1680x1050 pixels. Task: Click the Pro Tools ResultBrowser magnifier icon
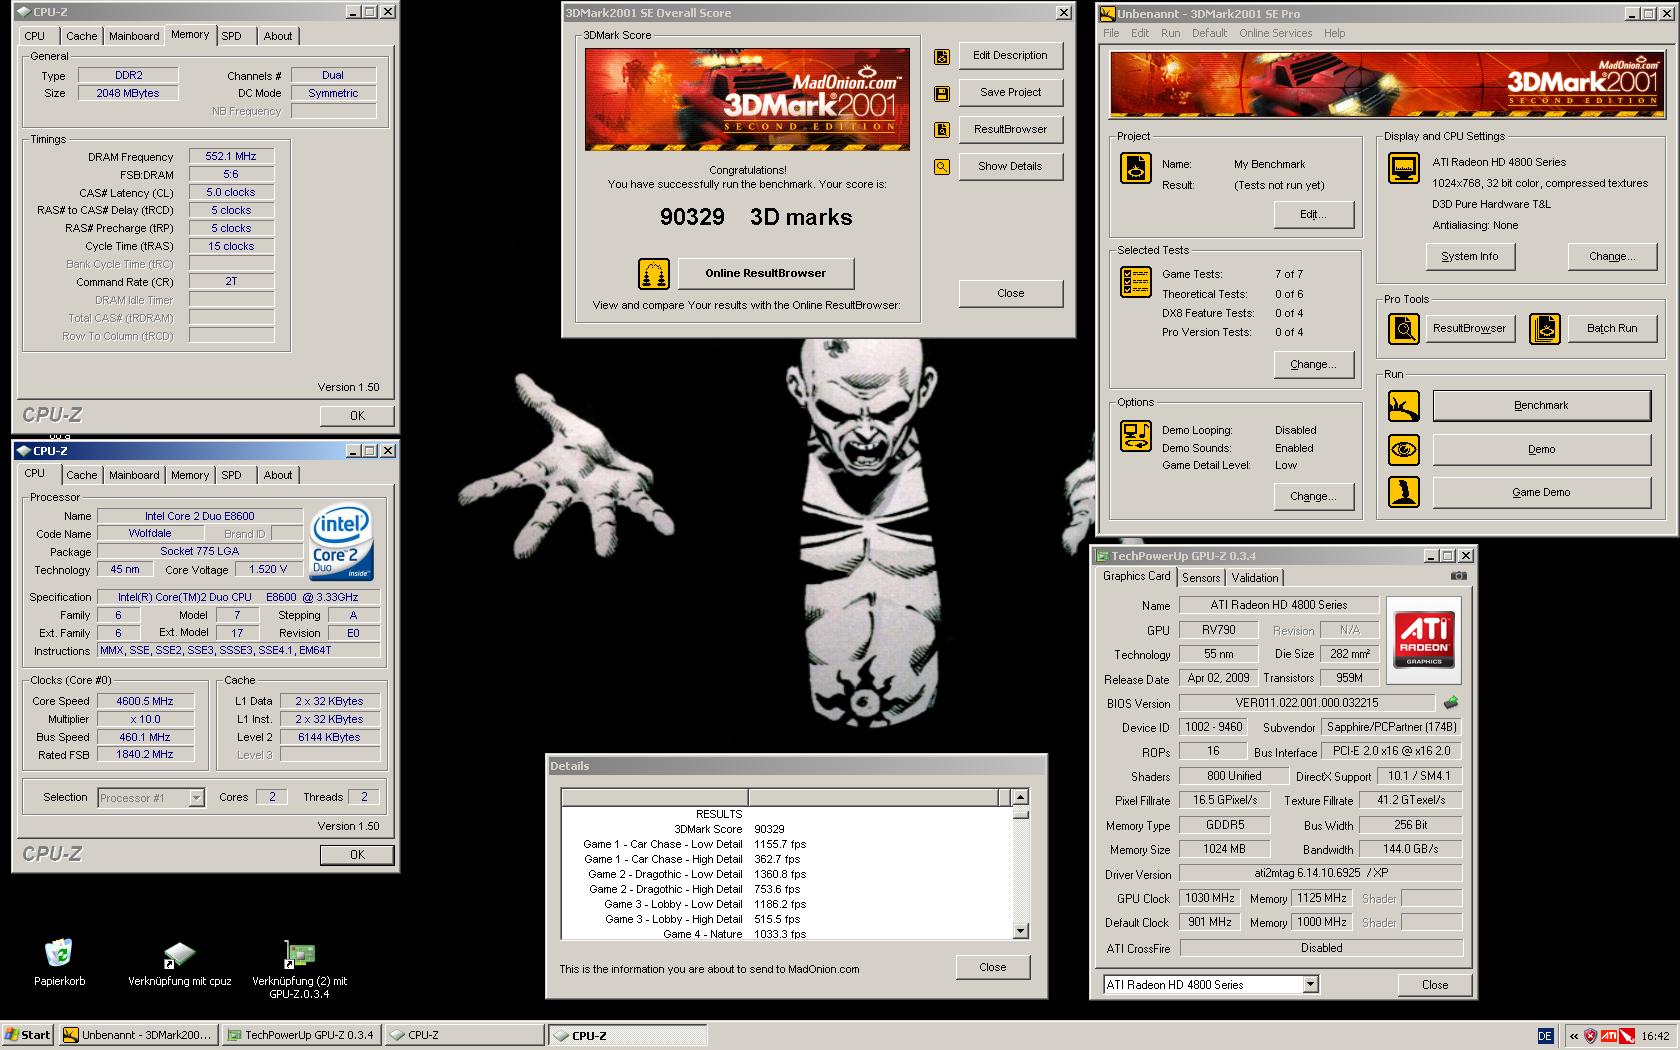1403,328
